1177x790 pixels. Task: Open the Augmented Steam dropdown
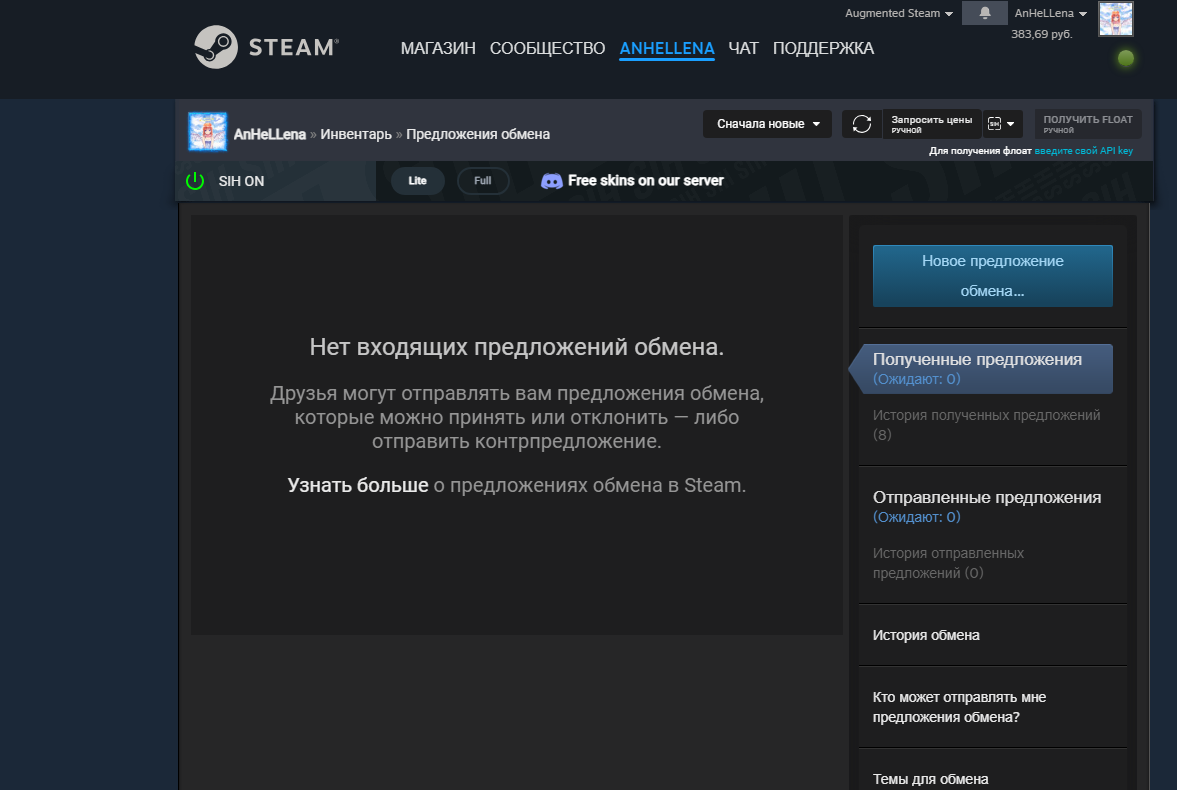899,14
